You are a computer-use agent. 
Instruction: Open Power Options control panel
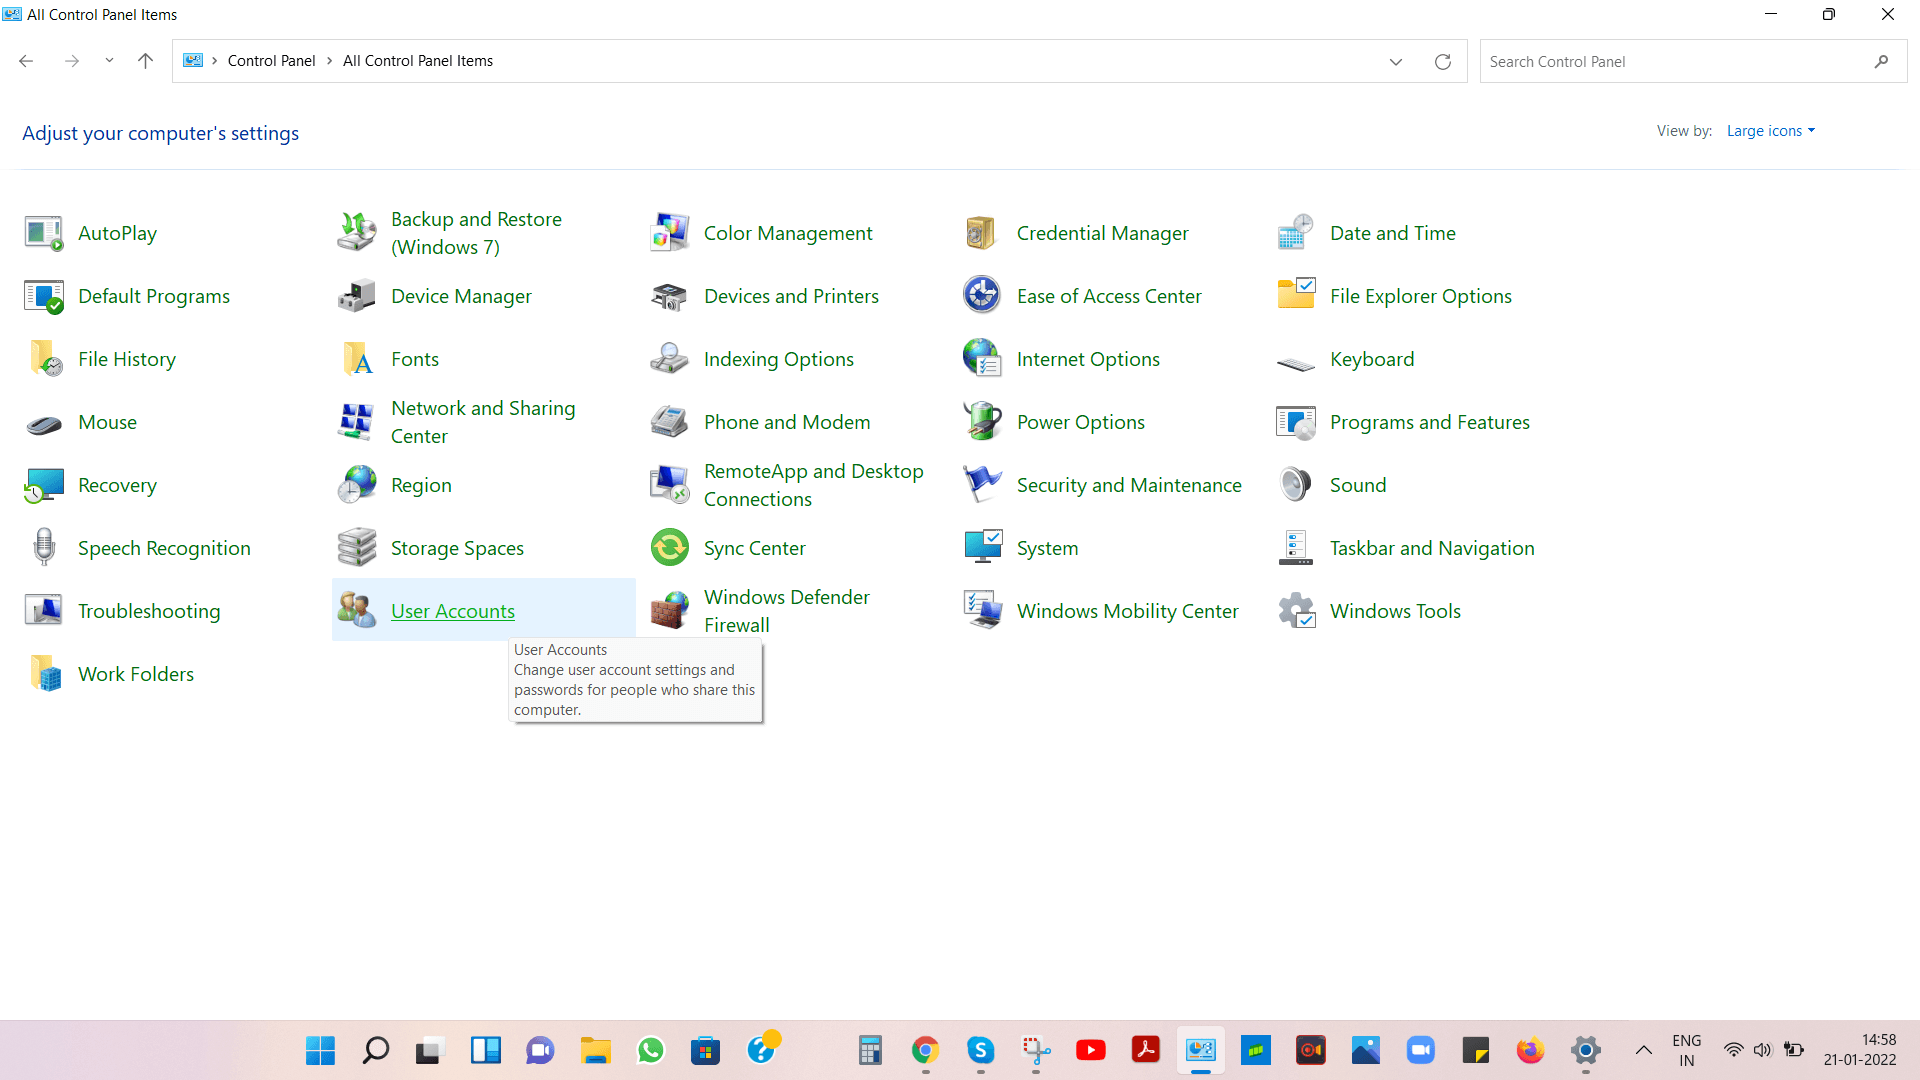(1081, 422)
